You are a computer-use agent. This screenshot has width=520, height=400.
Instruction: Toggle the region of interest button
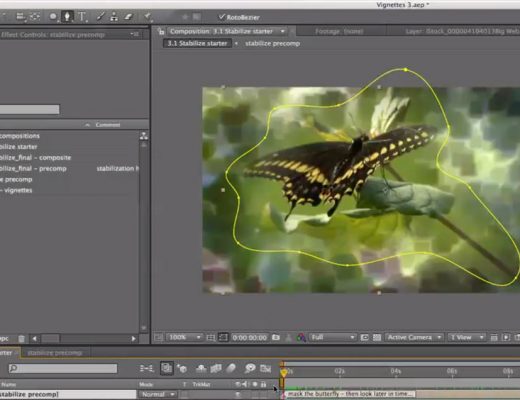coord(364,338)
